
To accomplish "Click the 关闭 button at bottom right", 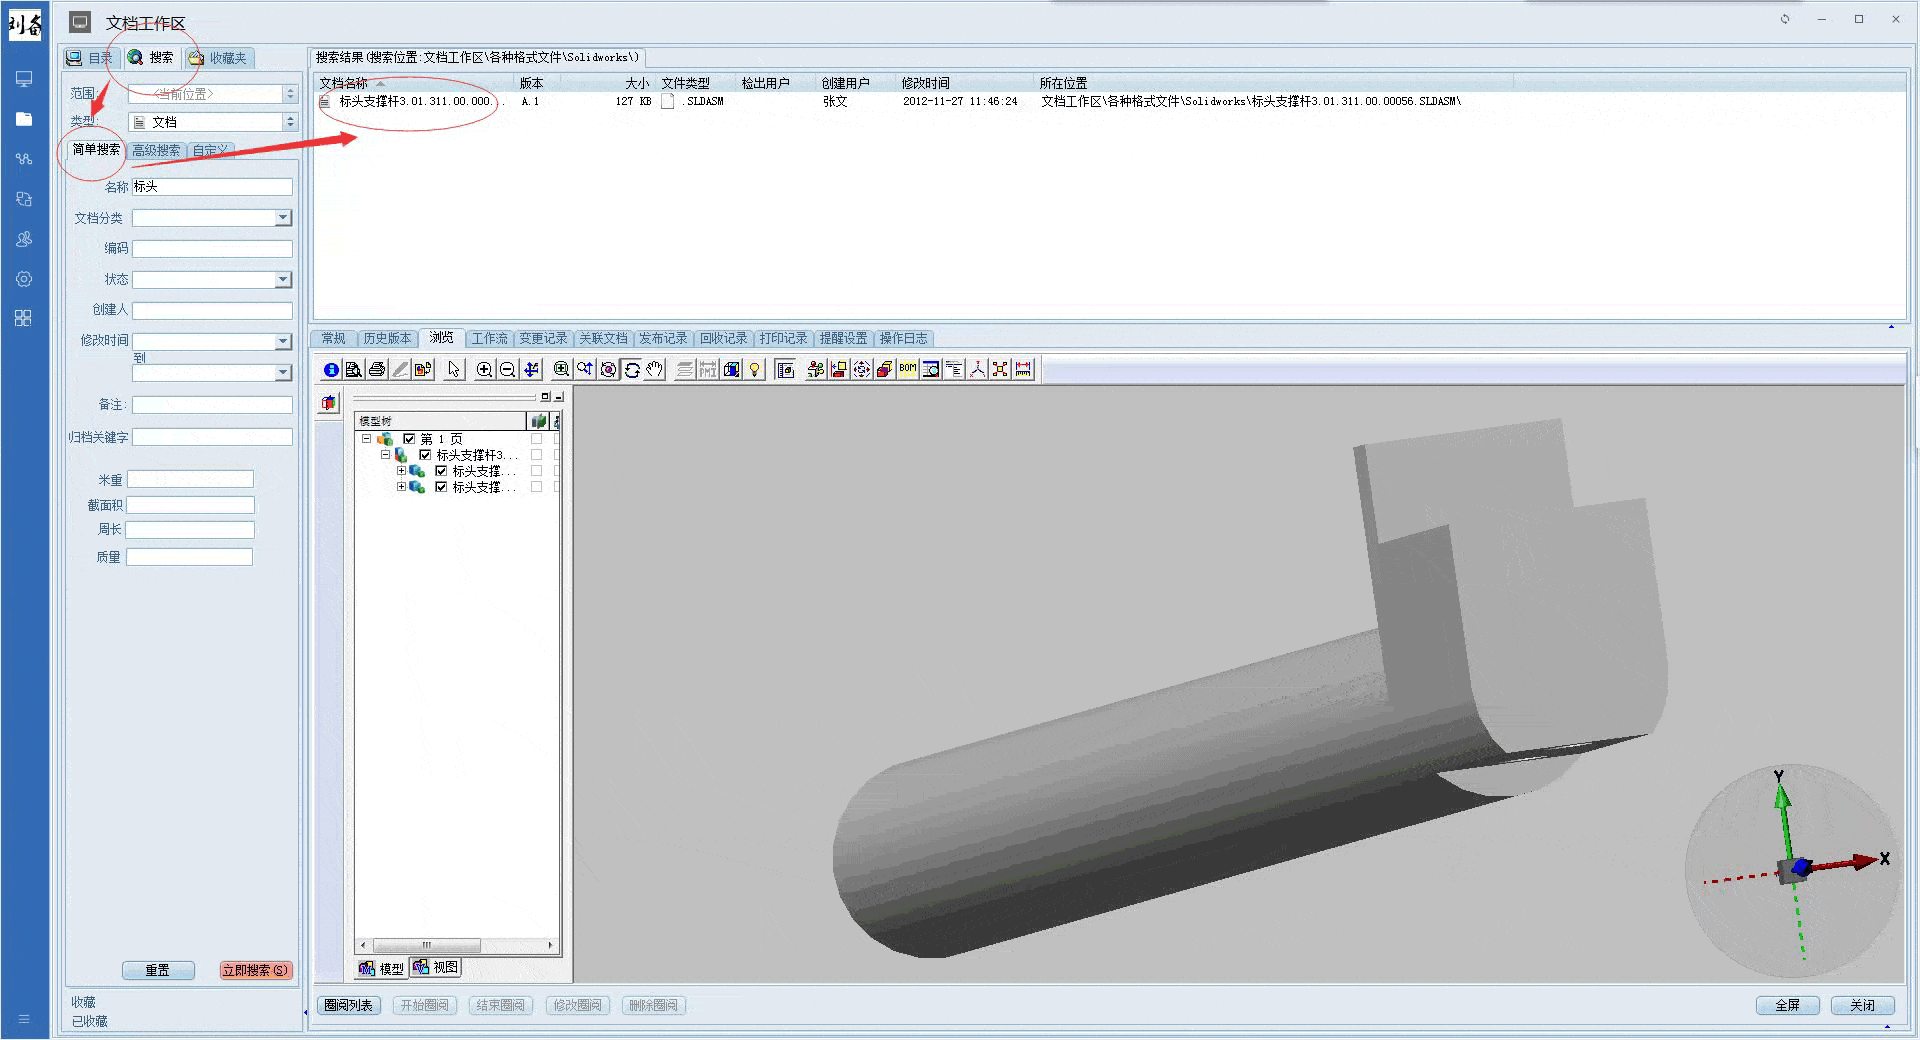I will (1862, 1005).
